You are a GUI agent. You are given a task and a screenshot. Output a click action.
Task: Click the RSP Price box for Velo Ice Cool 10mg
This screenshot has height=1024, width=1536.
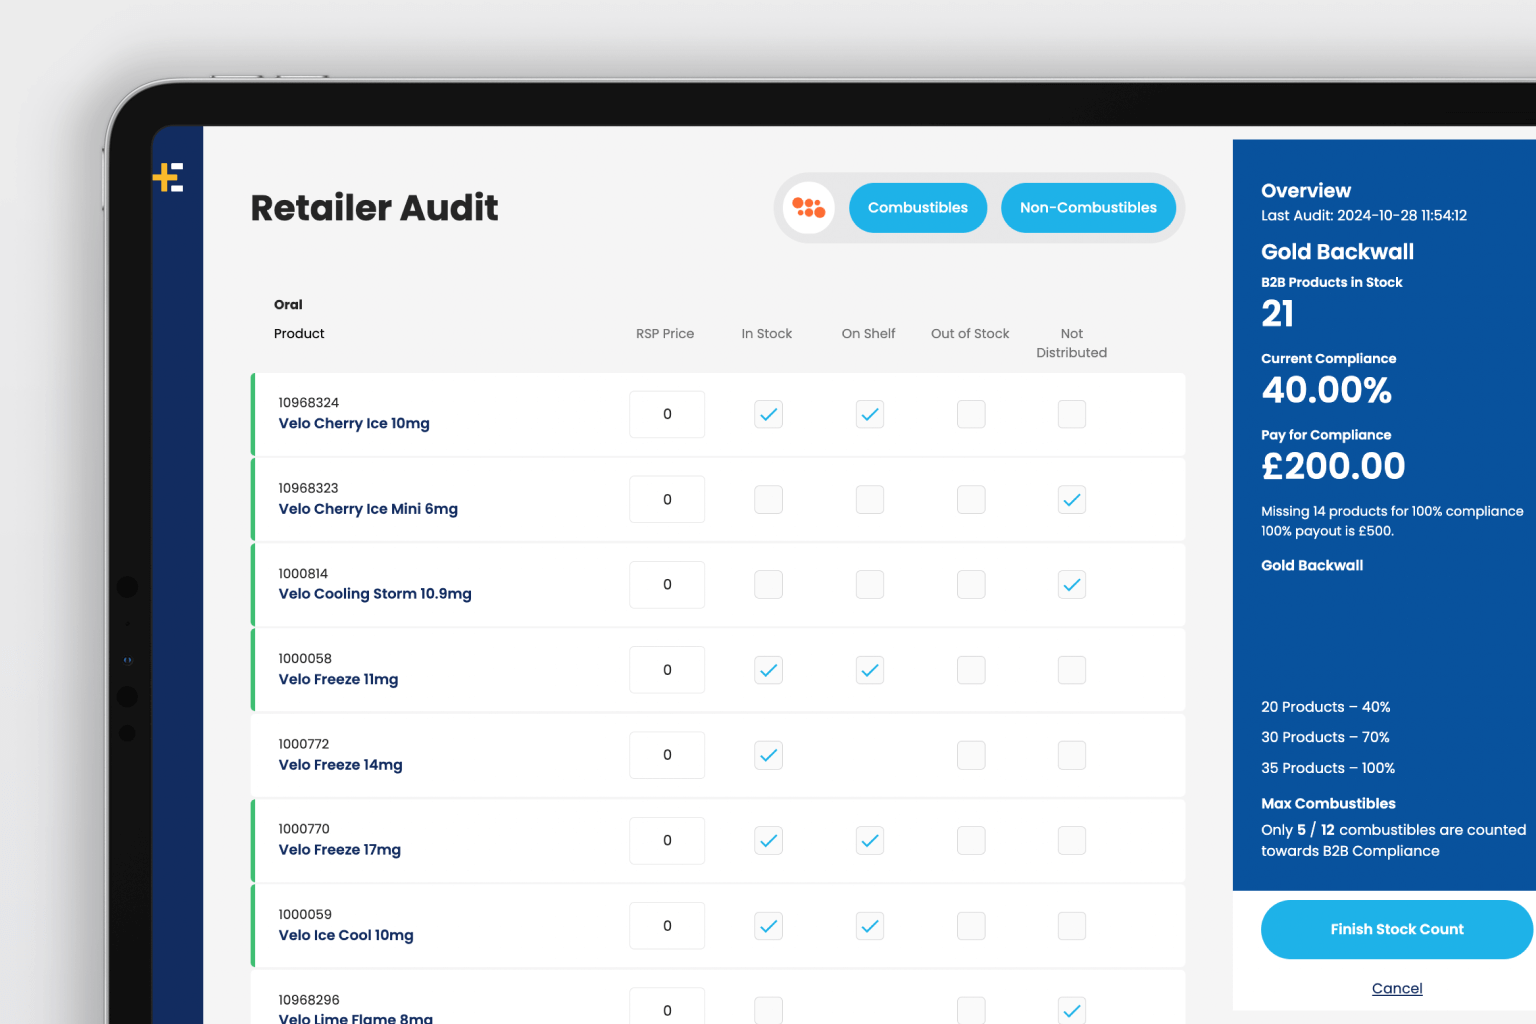667,926
